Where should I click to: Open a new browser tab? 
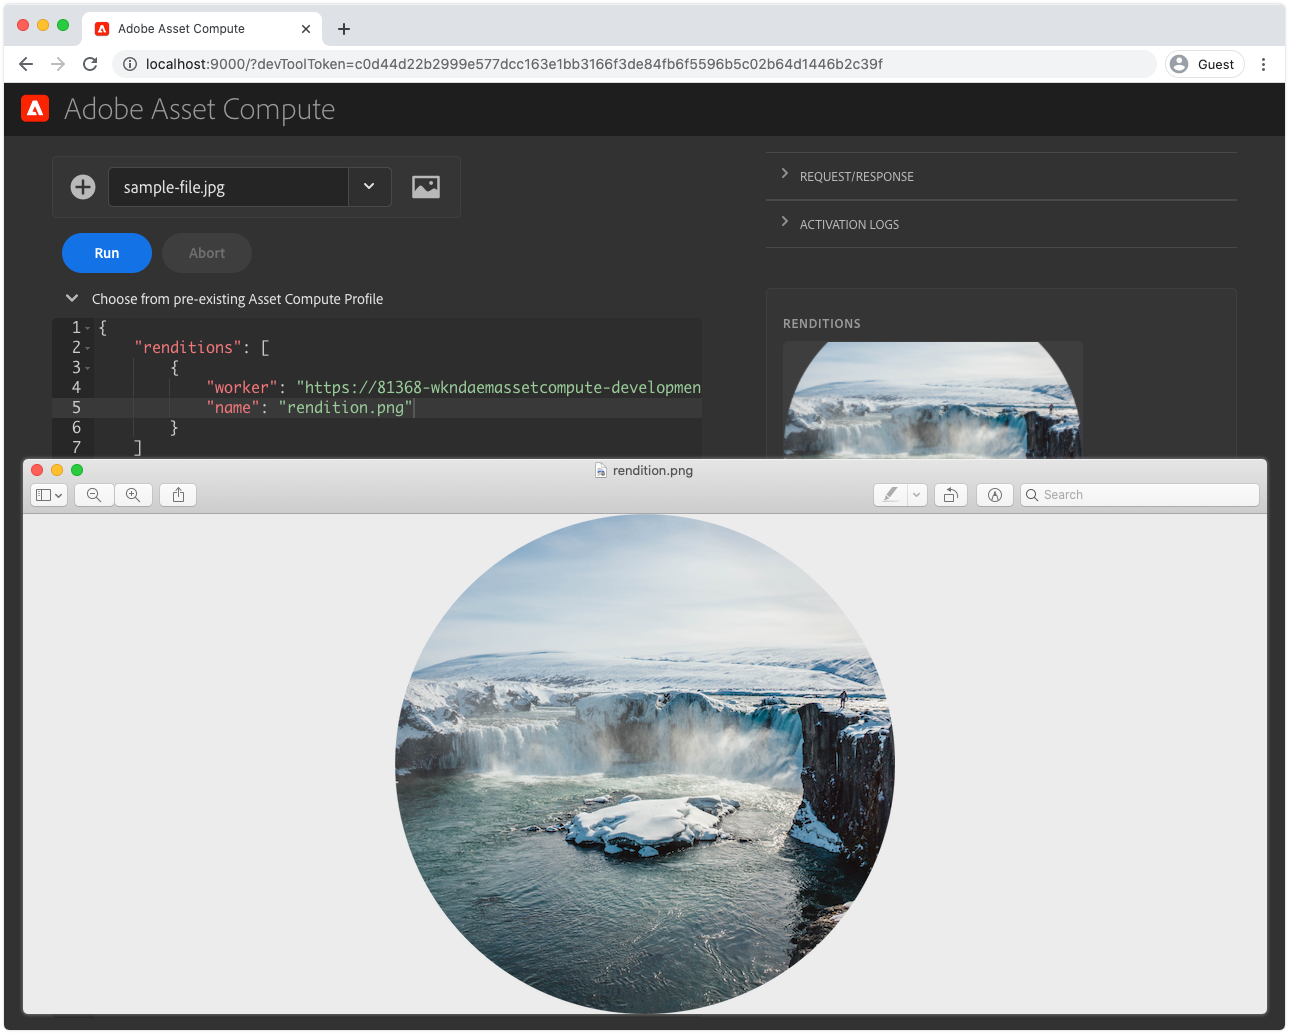pos(344,29)
